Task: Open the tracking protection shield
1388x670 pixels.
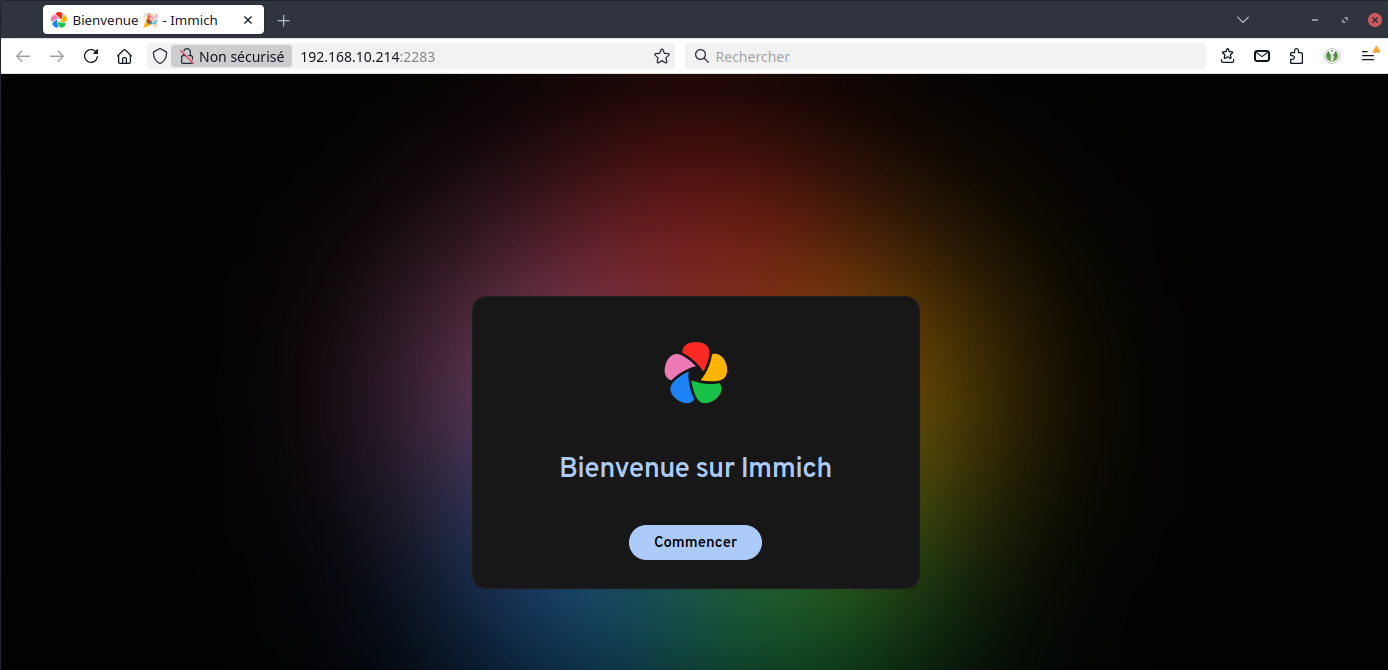Action: pyautogui.click(x=159, y=57)
